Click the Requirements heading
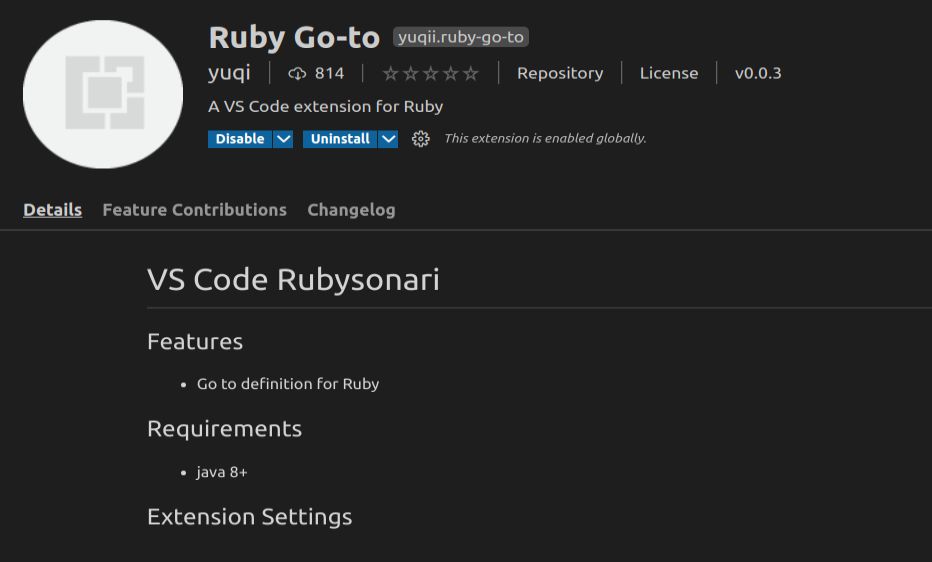The height and width of the screenshot is (562, 932). 224,429
